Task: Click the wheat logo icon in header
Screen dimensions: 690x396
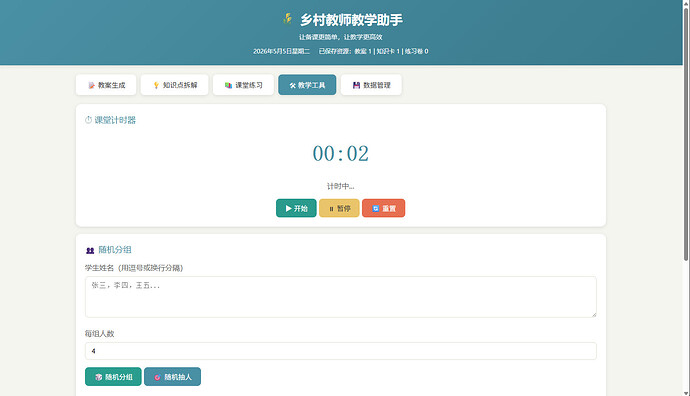Action: 287,19
